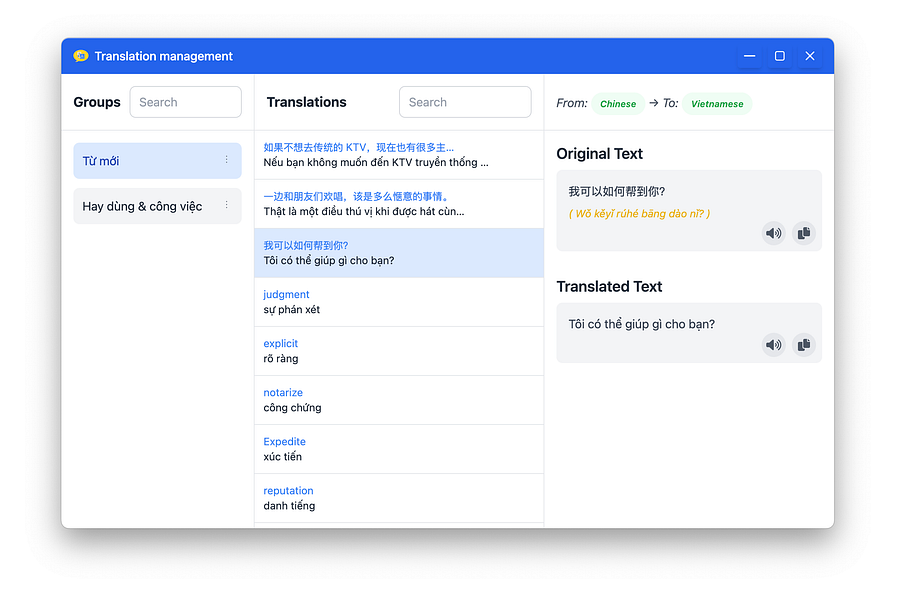Minimize the Translation management window

[x=749, y=55]
